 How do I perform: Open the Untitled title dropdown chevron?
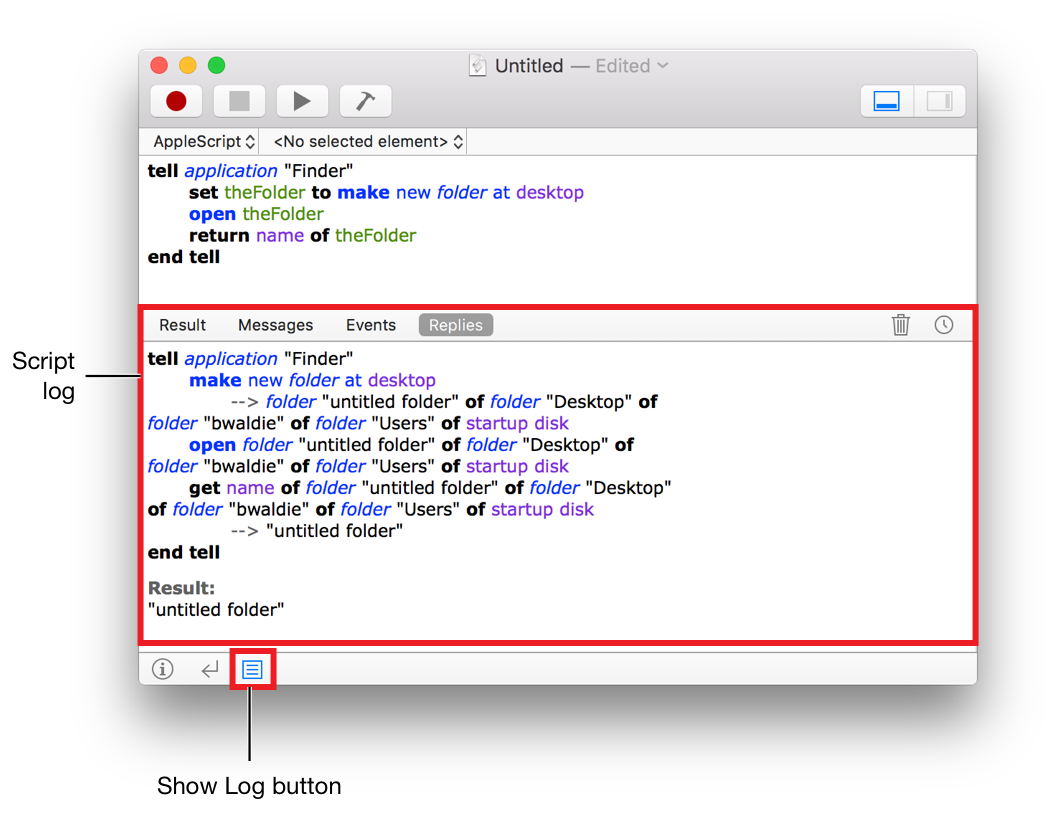coord(663,65)
